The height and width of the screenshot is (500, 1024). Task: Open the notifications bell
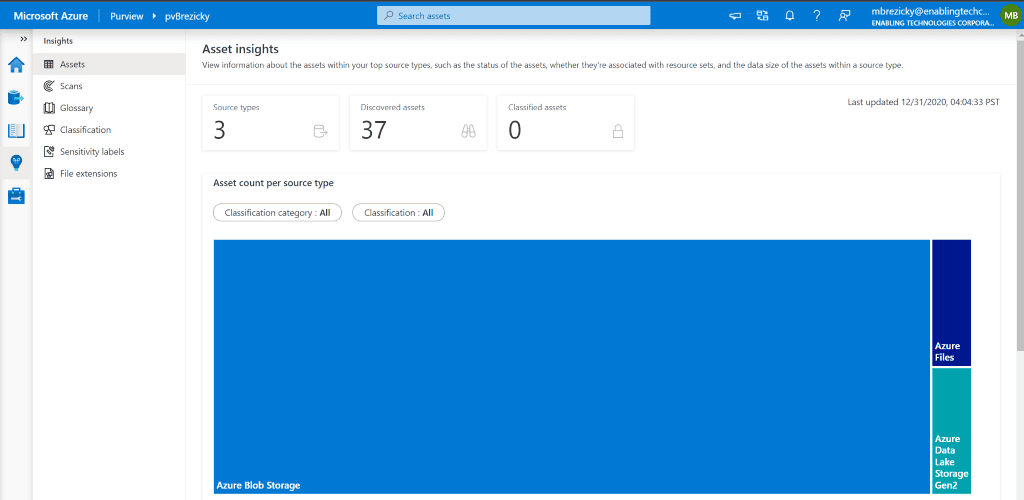pos(790,16)
